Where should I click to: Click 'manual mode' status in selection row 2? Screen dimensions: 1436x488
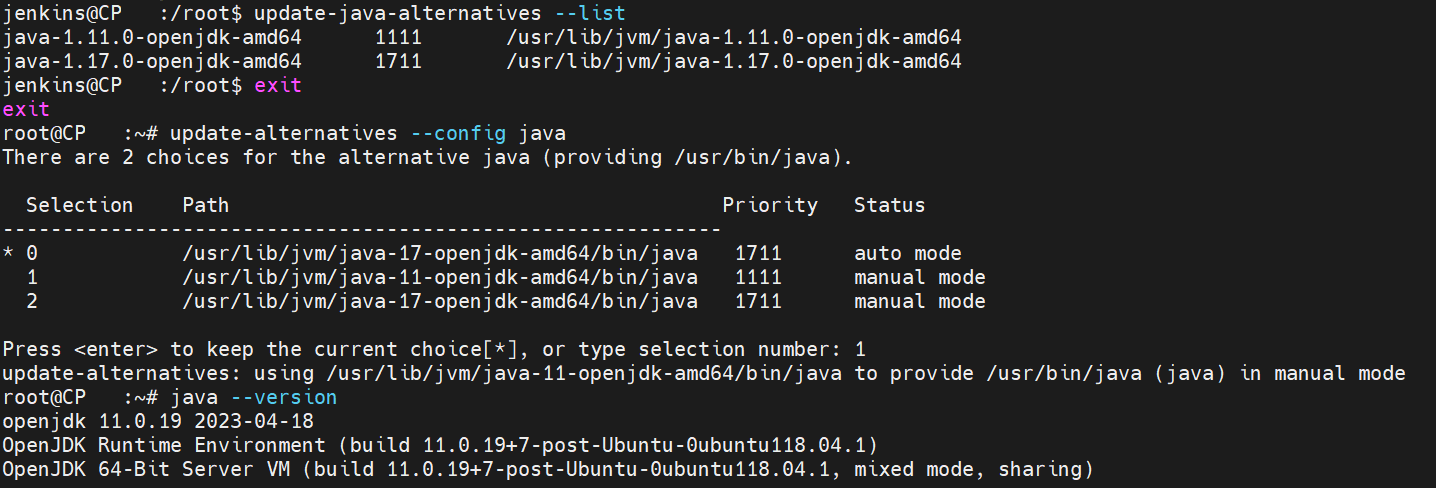[920, 302]
